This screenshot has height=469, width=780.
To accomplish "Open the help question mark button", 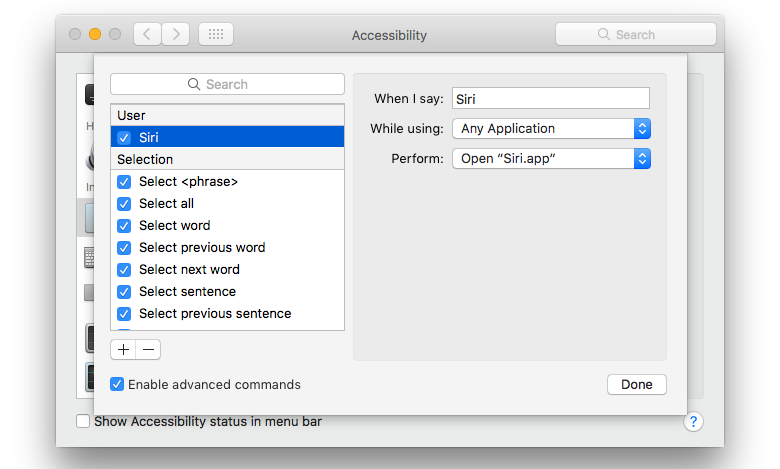I will pos(694,422).
